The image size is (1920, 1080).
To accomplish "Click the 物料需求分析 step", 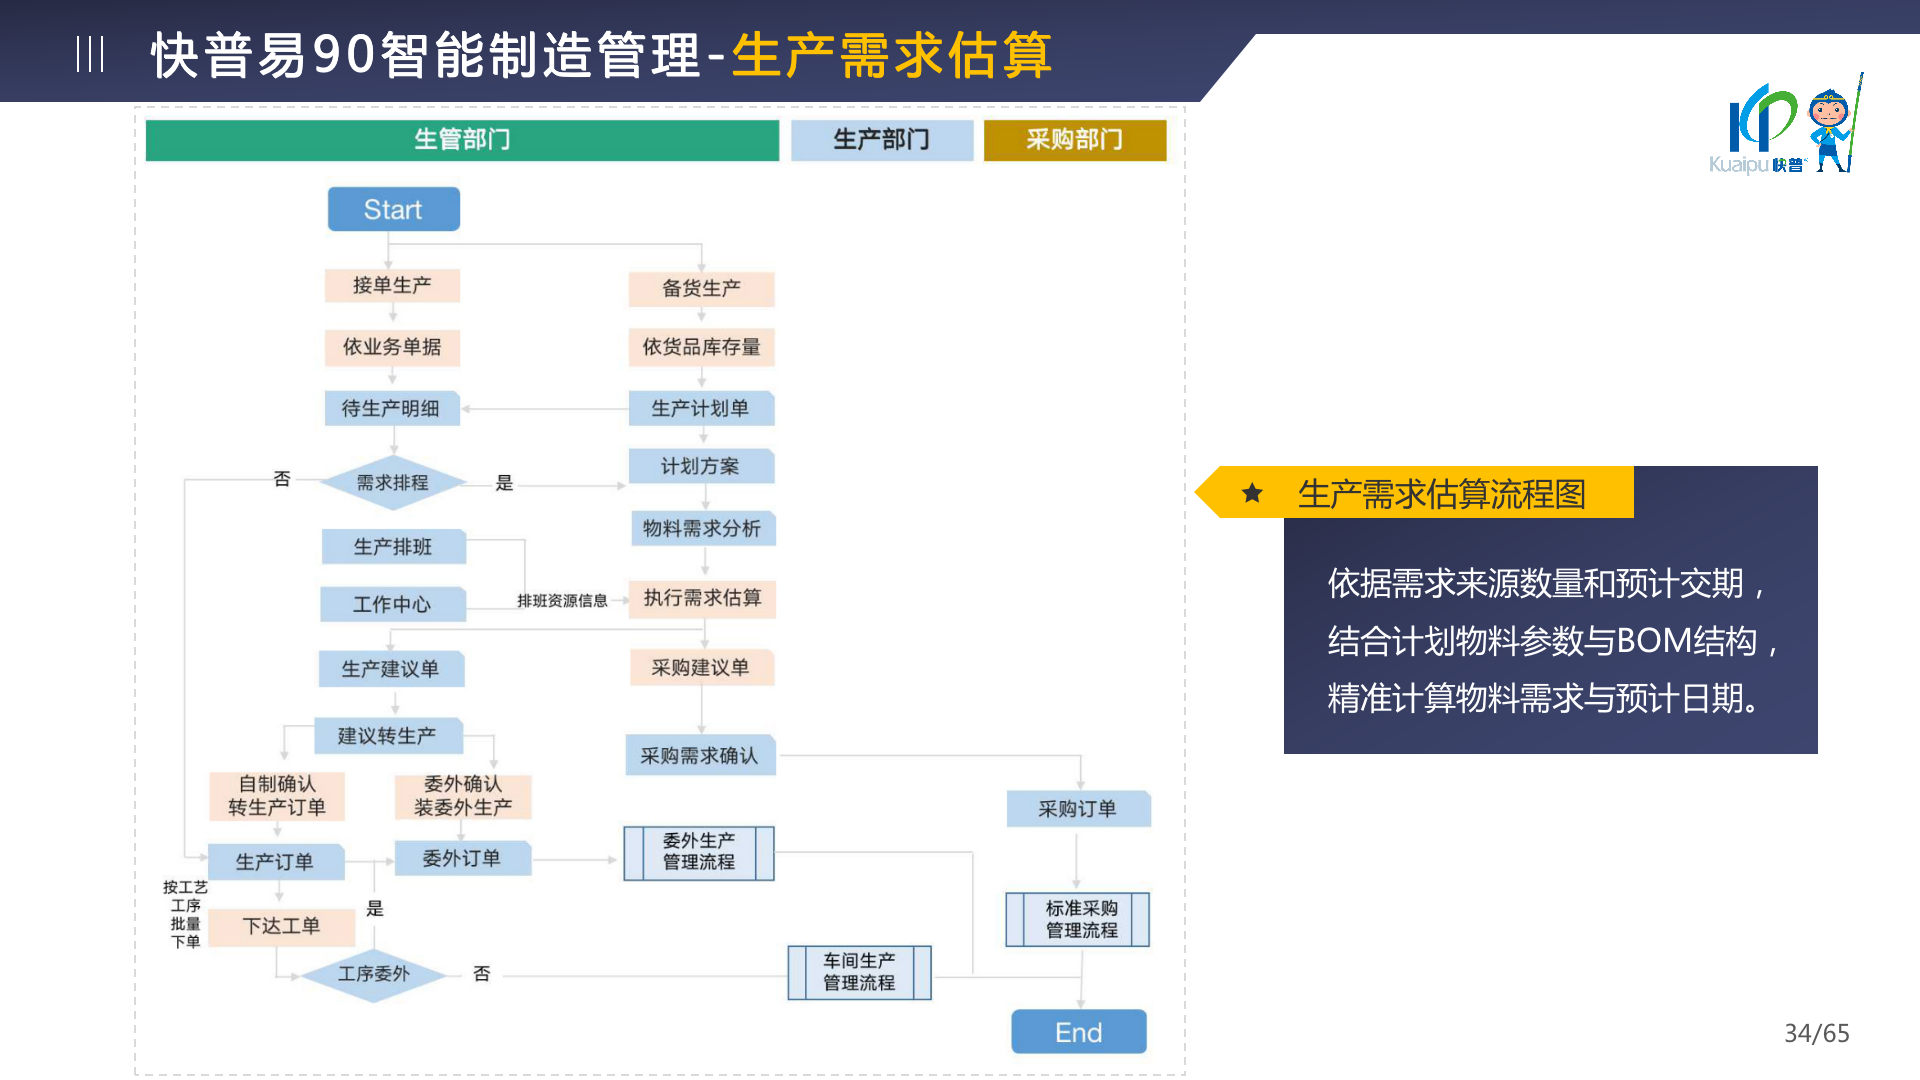I will [x=702, y=528].
